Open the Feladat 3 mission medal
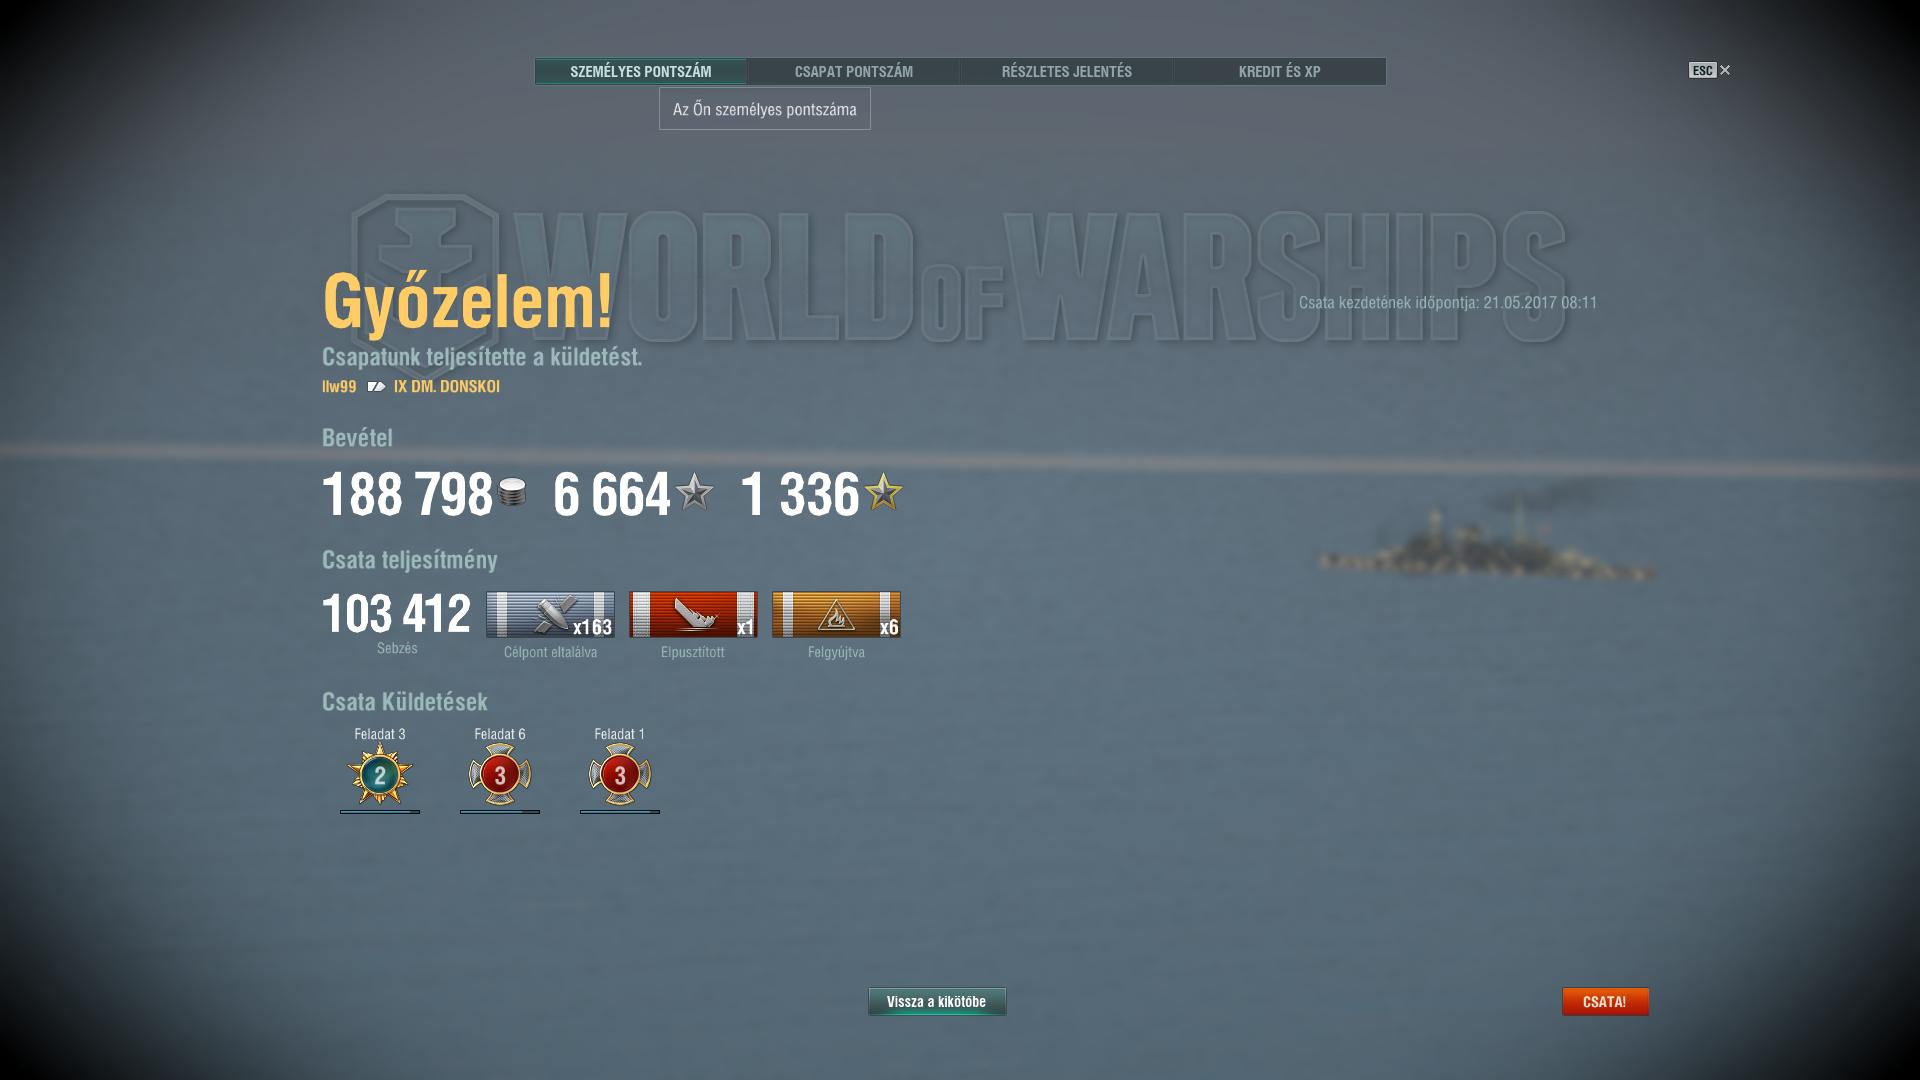The image size is (1920, 1080). 380,775
